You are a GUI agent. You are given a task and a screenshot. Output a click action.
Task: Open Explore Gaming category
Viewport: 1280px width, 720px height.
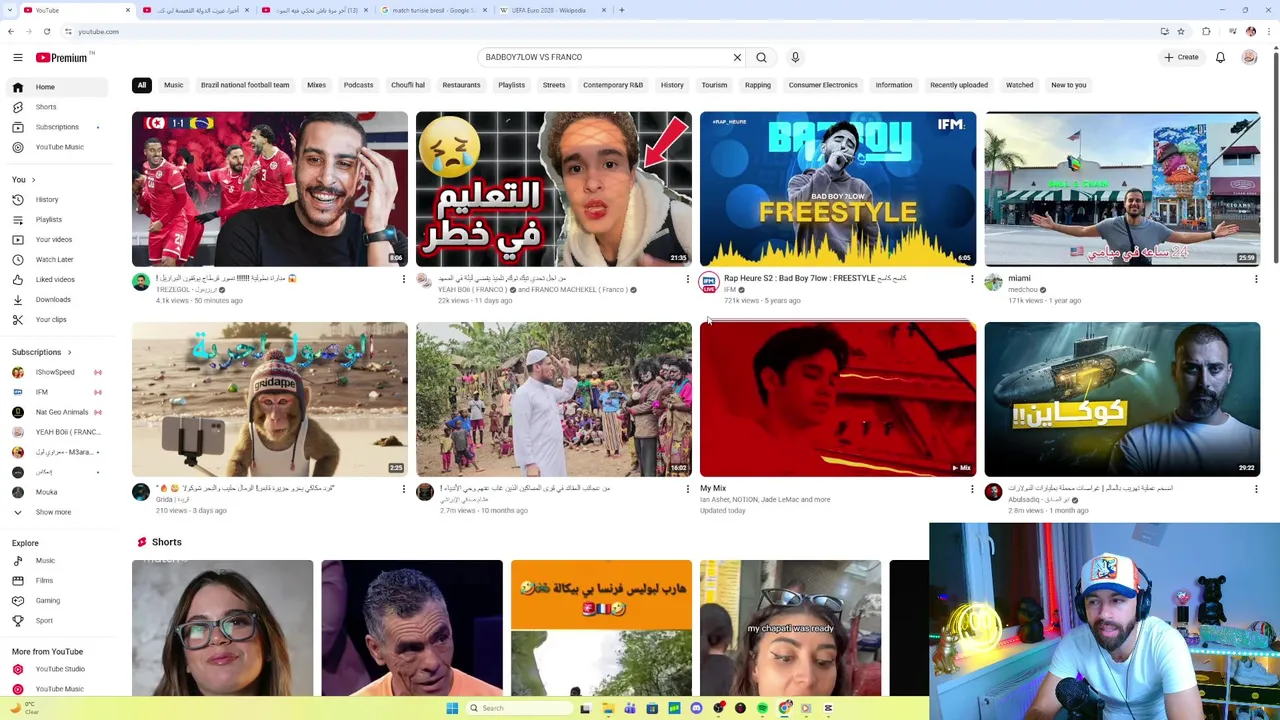click(55, 601)
